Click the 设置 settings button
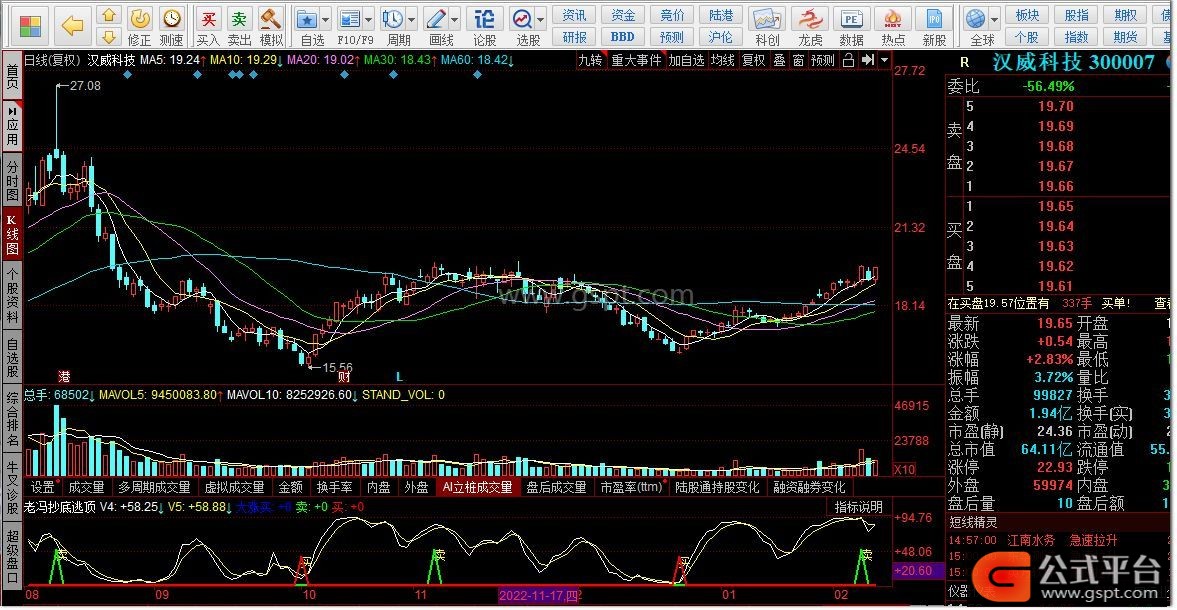The height and width of the screenshot is (610, 1177). [42, 488]
